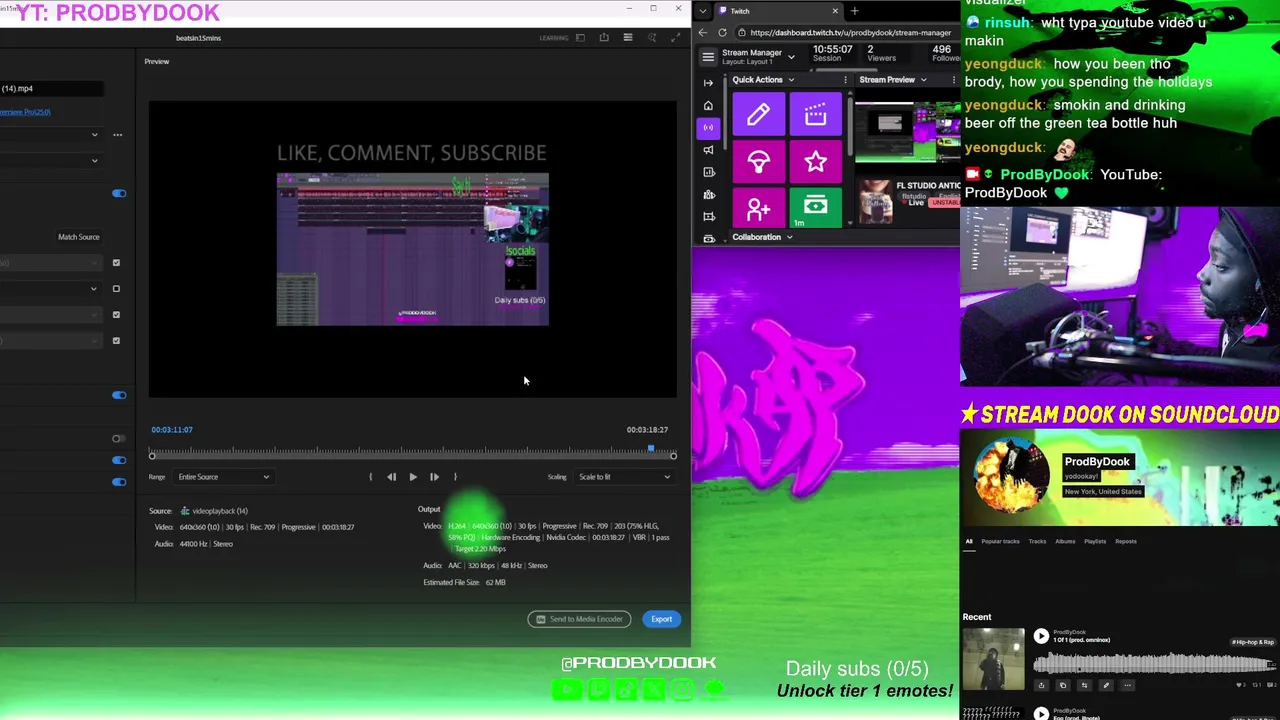The height and width of the screenshot is (720, 1280).
Task: Reload the Twitch dashboard page
Action: (x=722, y=33)
